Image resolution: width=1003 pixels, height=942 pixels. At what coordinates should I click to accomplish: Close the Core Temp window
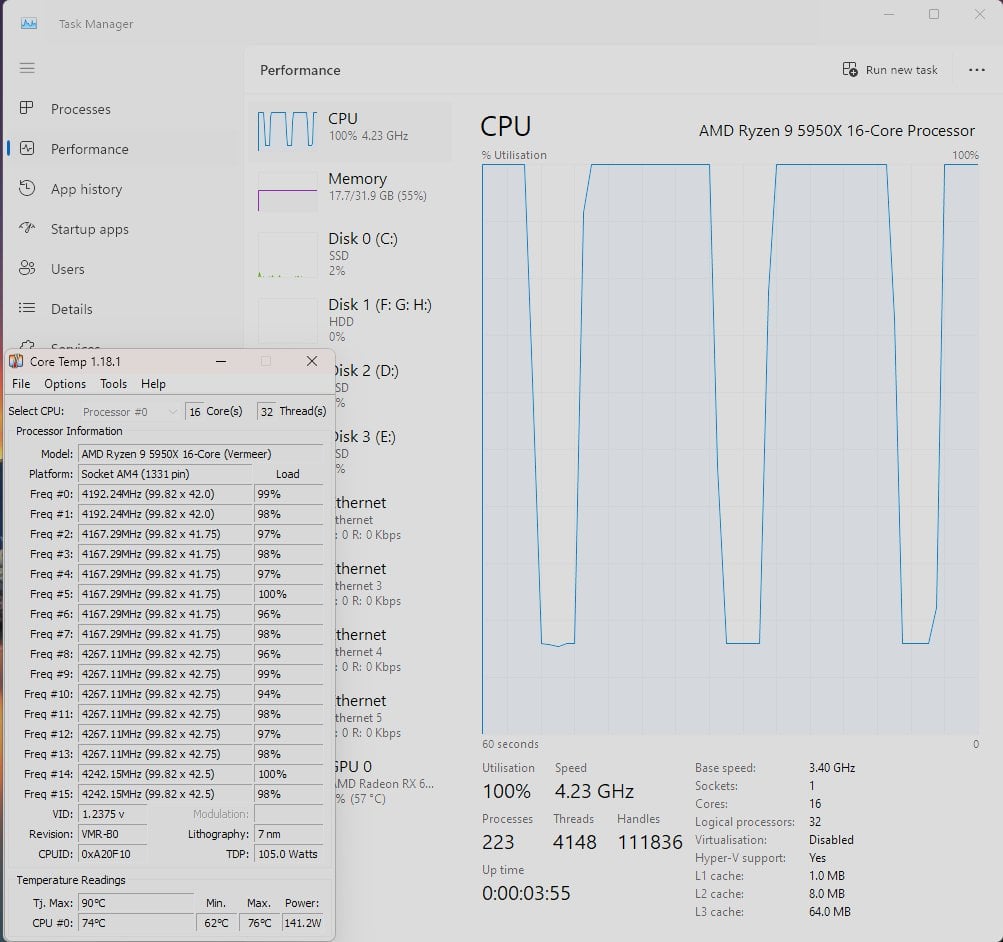pos(312,361)
